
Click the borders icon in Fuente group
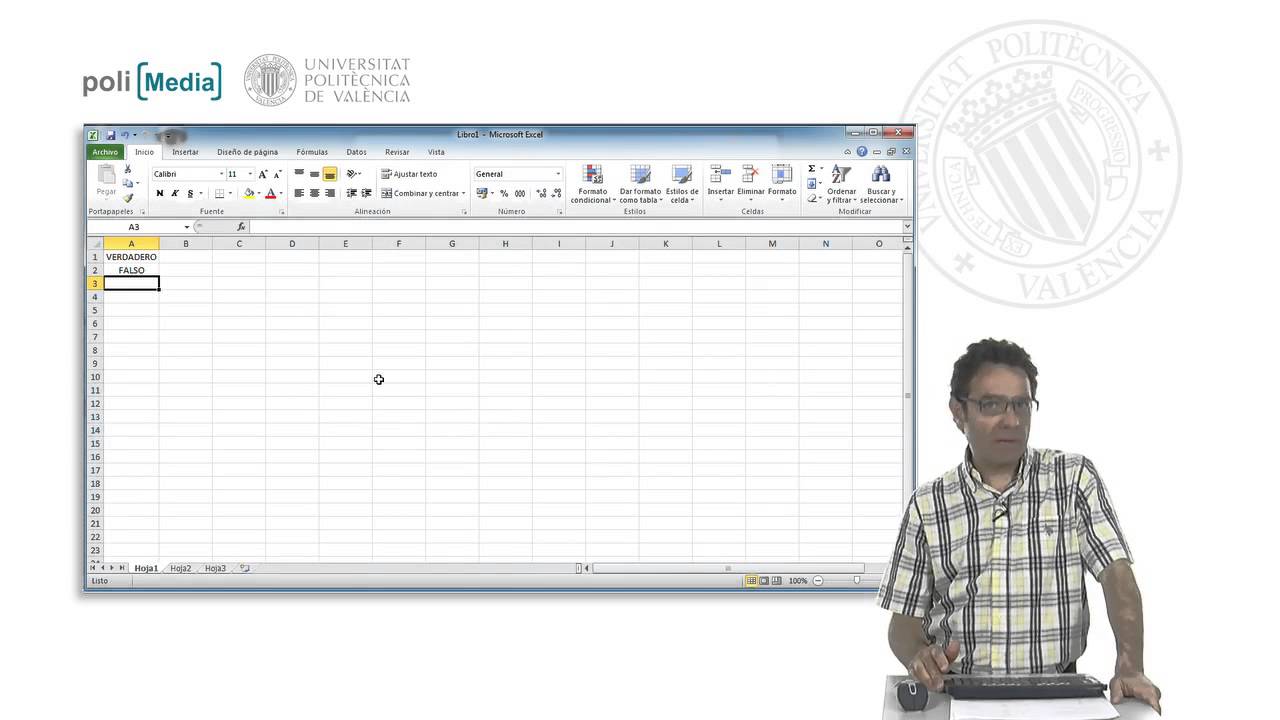click(220, 193)
